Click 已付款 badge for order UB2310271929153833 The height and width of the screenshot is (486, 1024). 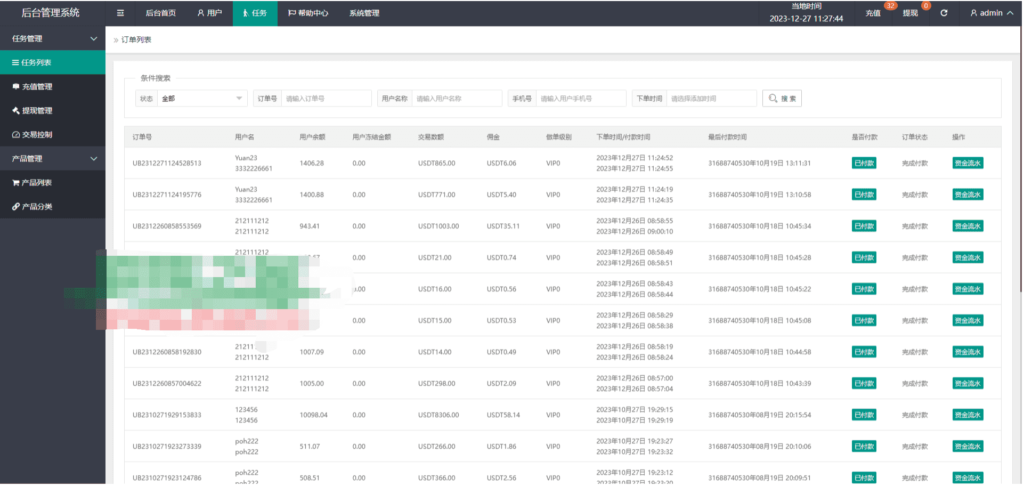[864, 415]
